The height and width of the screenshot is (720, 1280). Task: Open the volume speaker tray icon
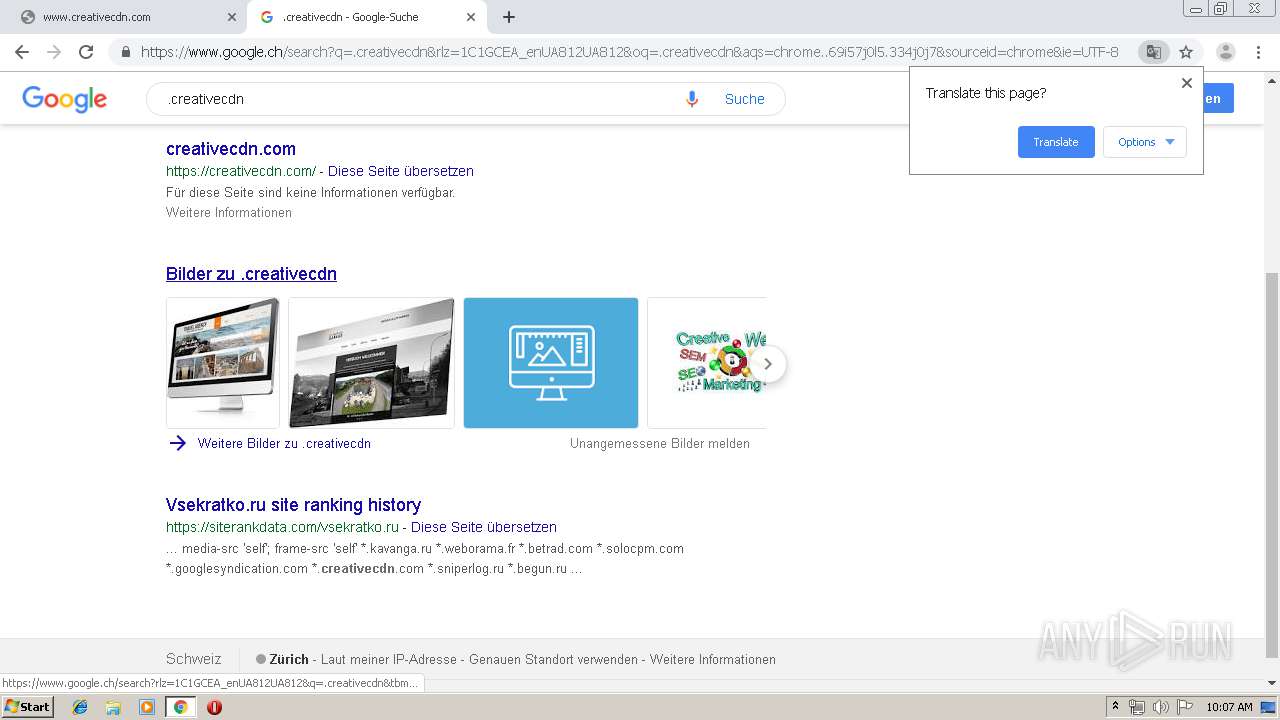[x=1161, y=707]
